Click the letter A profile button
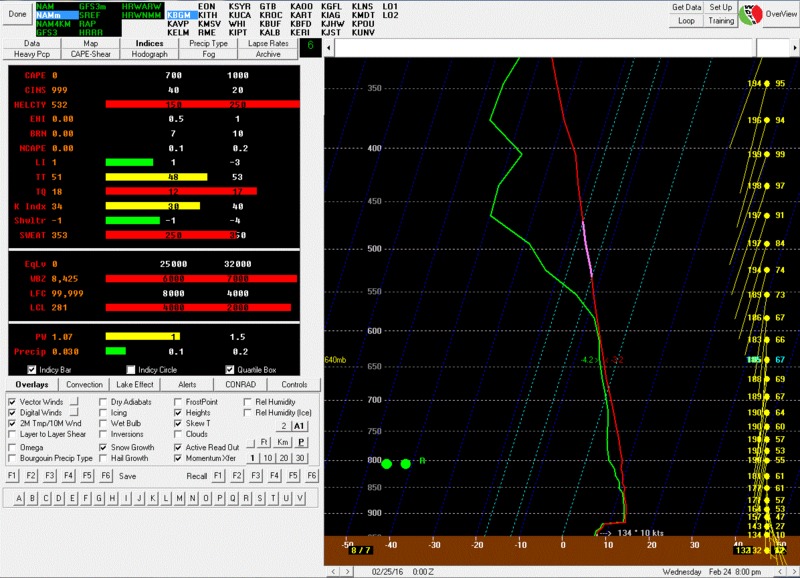Viewport: 800px width, 578px height. pos(19,498)
